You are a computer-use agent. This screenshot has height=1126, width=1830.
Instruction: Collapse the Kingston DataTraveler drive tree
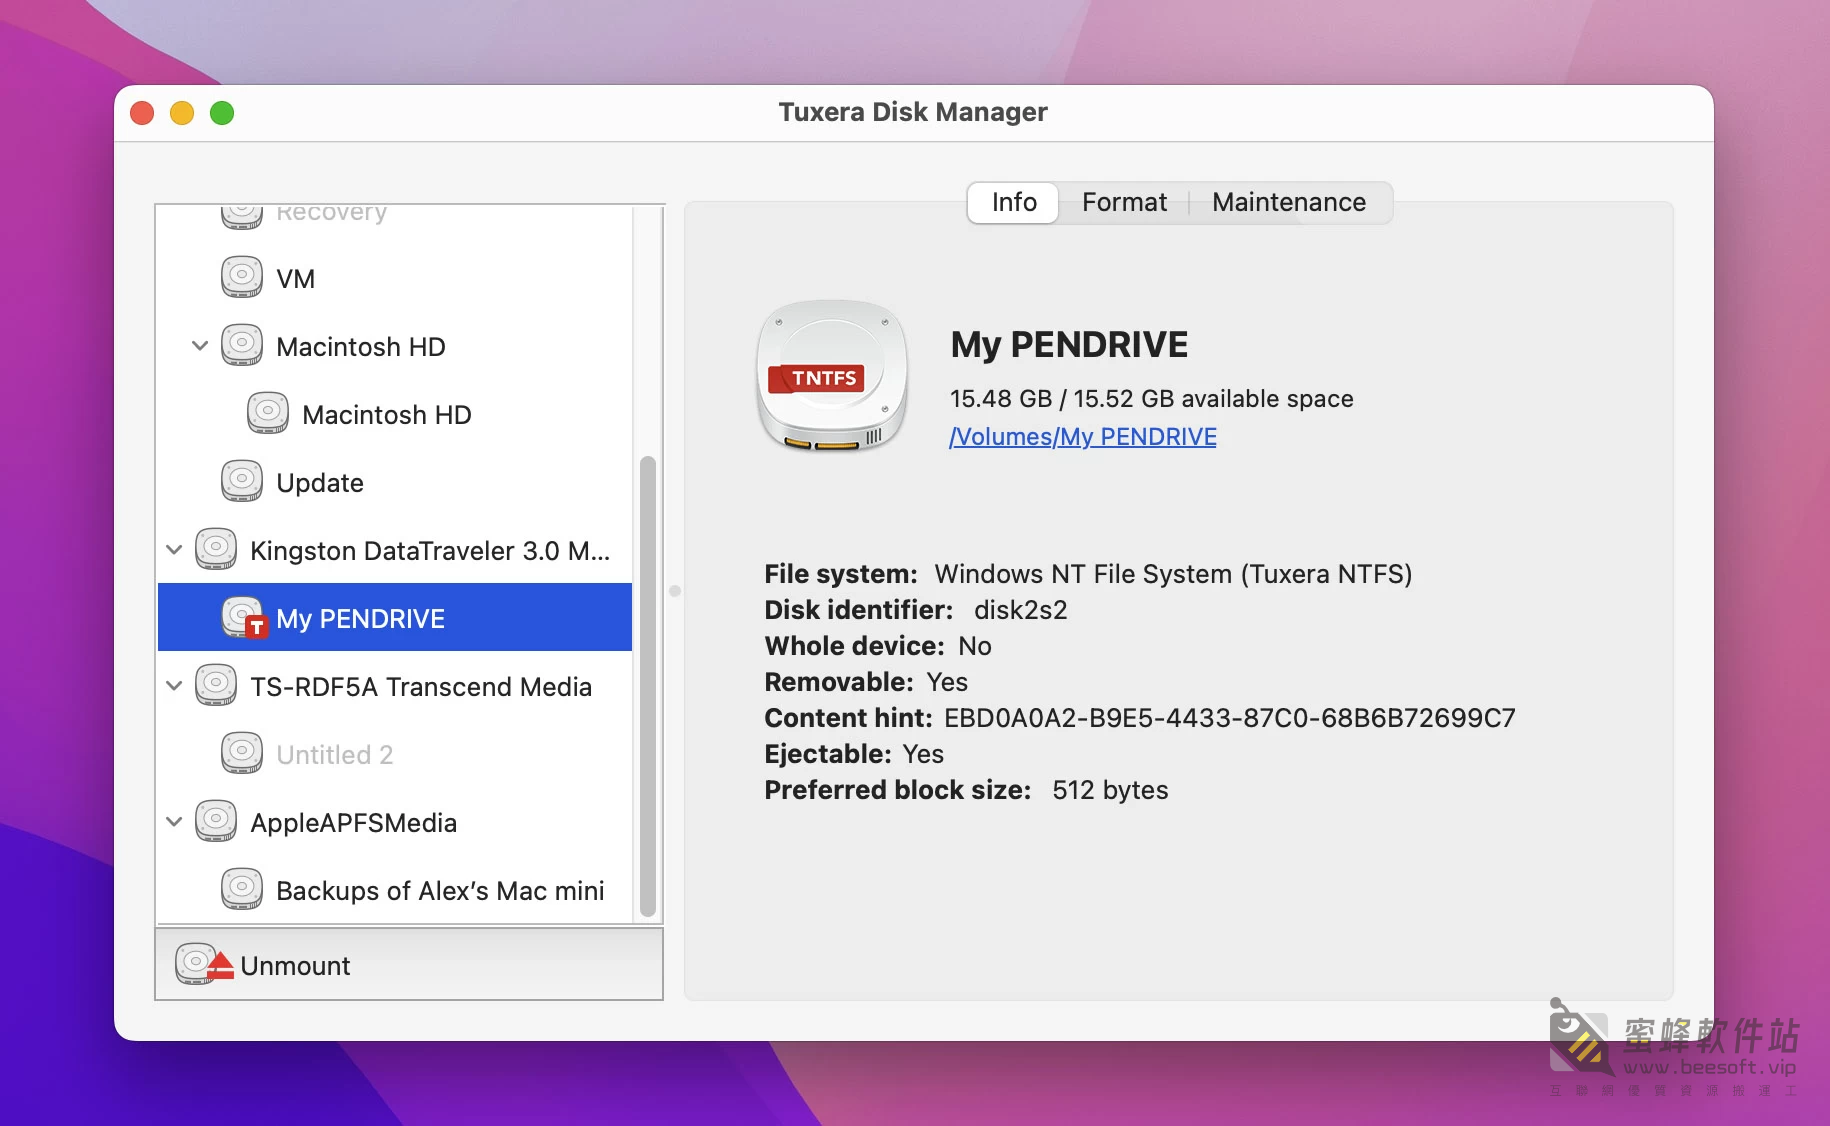coord(174,550)
